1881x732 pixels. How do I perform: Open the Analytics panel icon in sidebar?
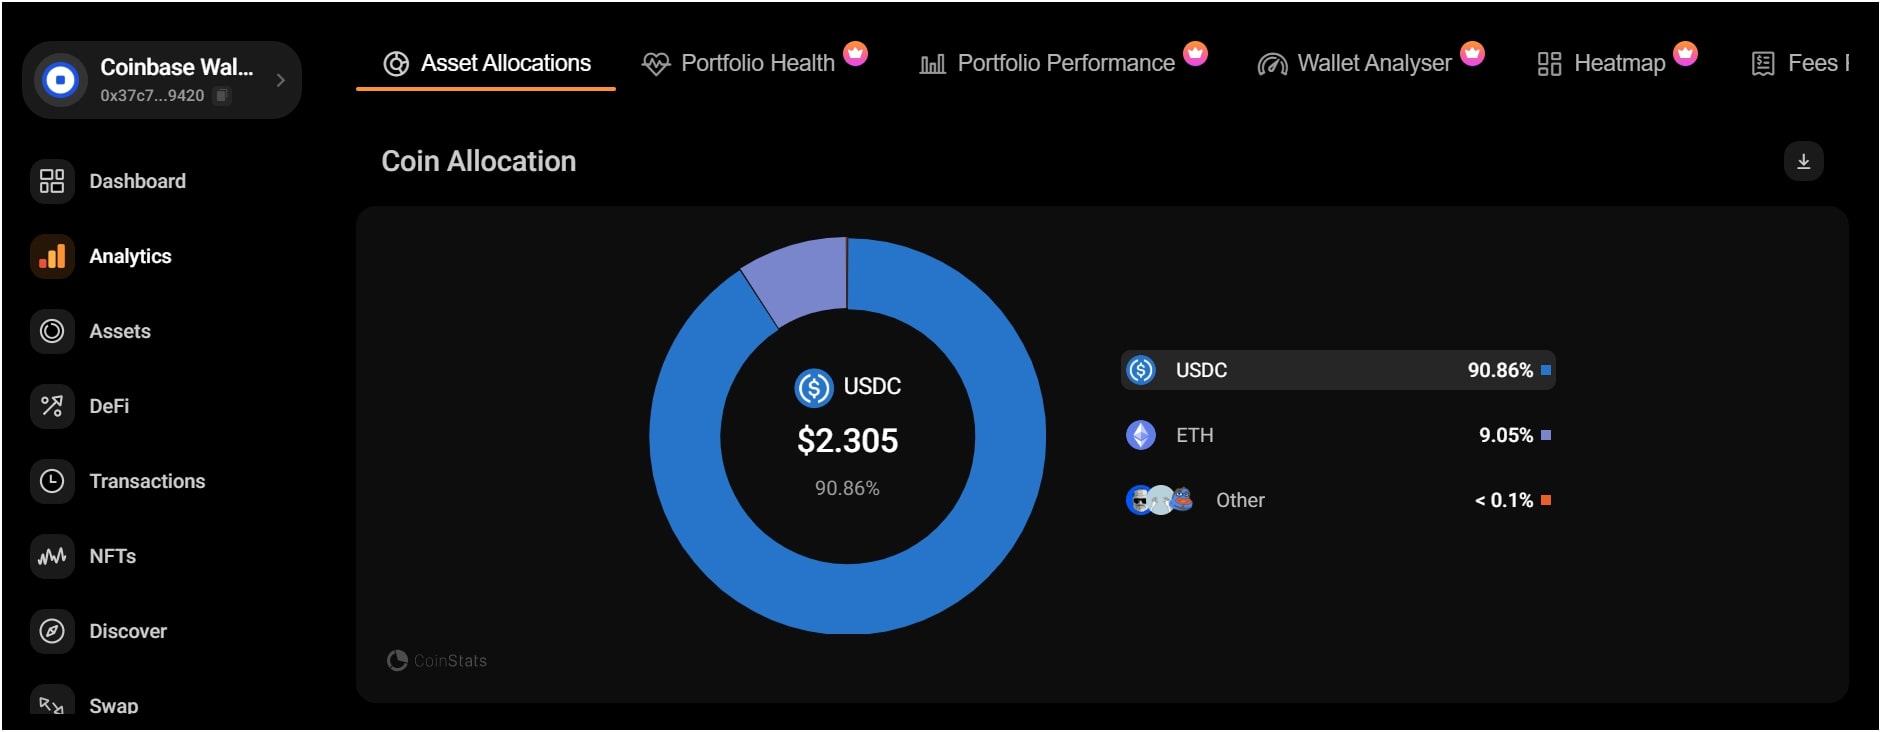[51, 256]
